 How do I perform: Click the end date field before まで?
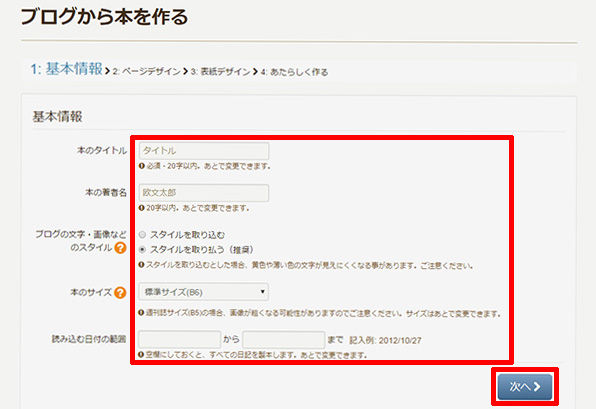(x=284, y=339)
